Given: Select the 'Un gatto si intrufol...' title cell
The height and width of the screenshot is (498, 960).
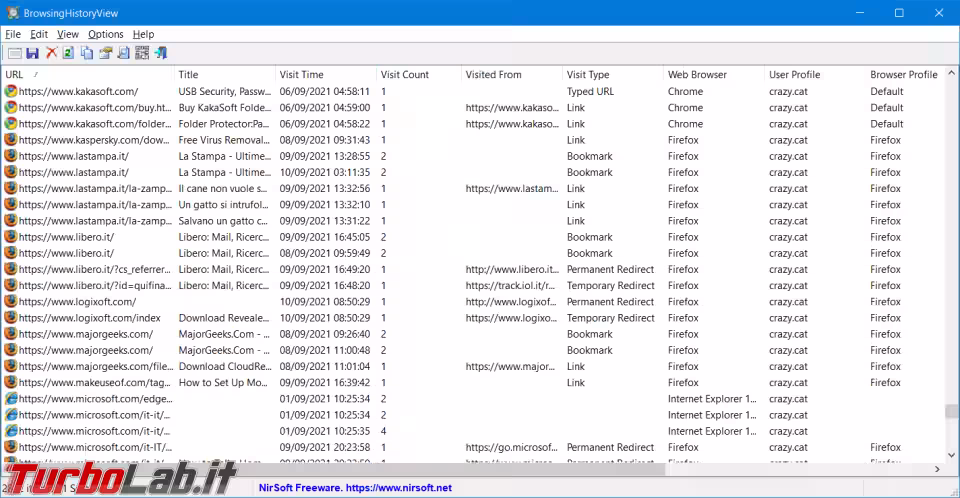Looking at the screenshot, I should pyautogui.click(x=223, y=205).
